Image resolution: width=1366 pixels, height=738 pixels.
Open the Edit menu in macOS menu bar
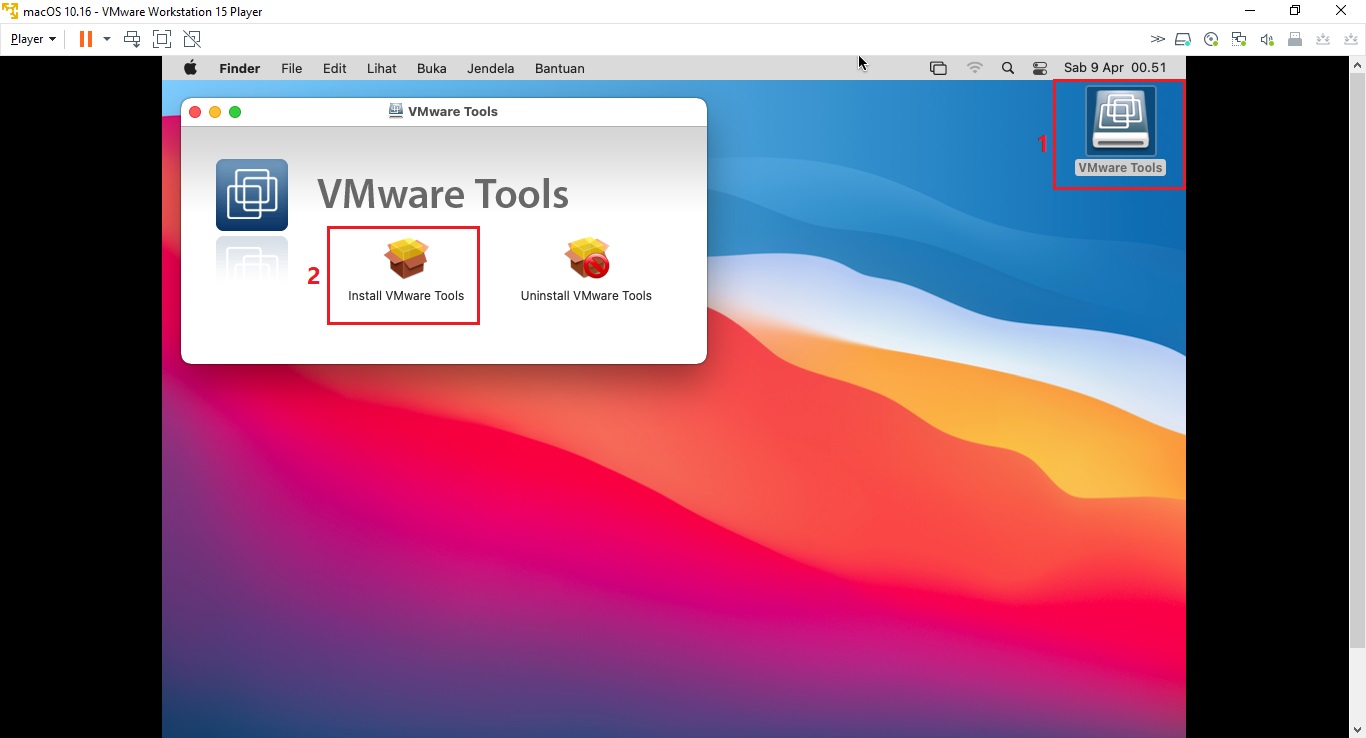(x=335, y=68)
